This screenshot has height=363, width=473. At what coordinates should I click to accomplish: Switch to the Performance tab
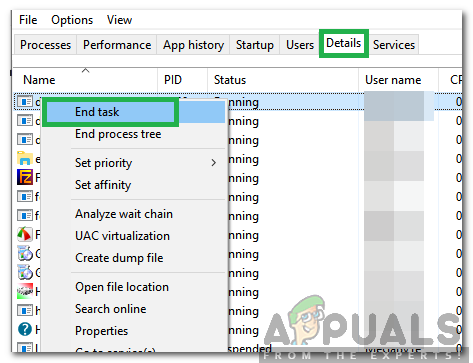point(117,45)
